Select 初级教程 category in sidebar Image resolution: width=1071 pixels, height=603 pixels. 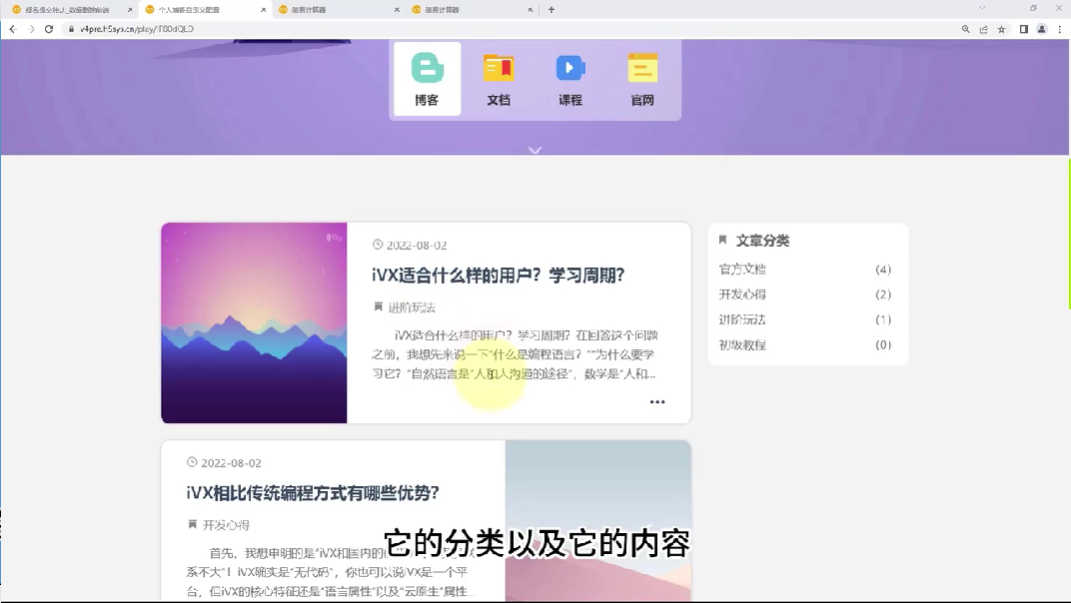(742, 345)
